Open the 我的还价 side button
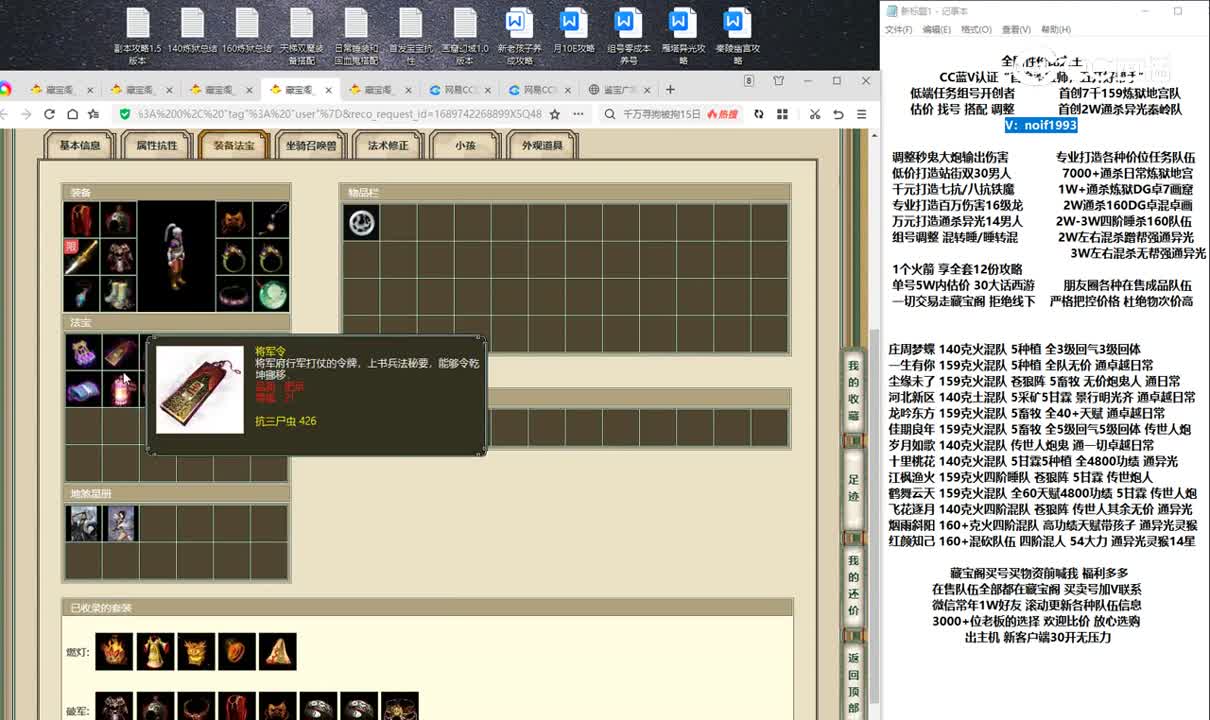 (x=853, y=585)
